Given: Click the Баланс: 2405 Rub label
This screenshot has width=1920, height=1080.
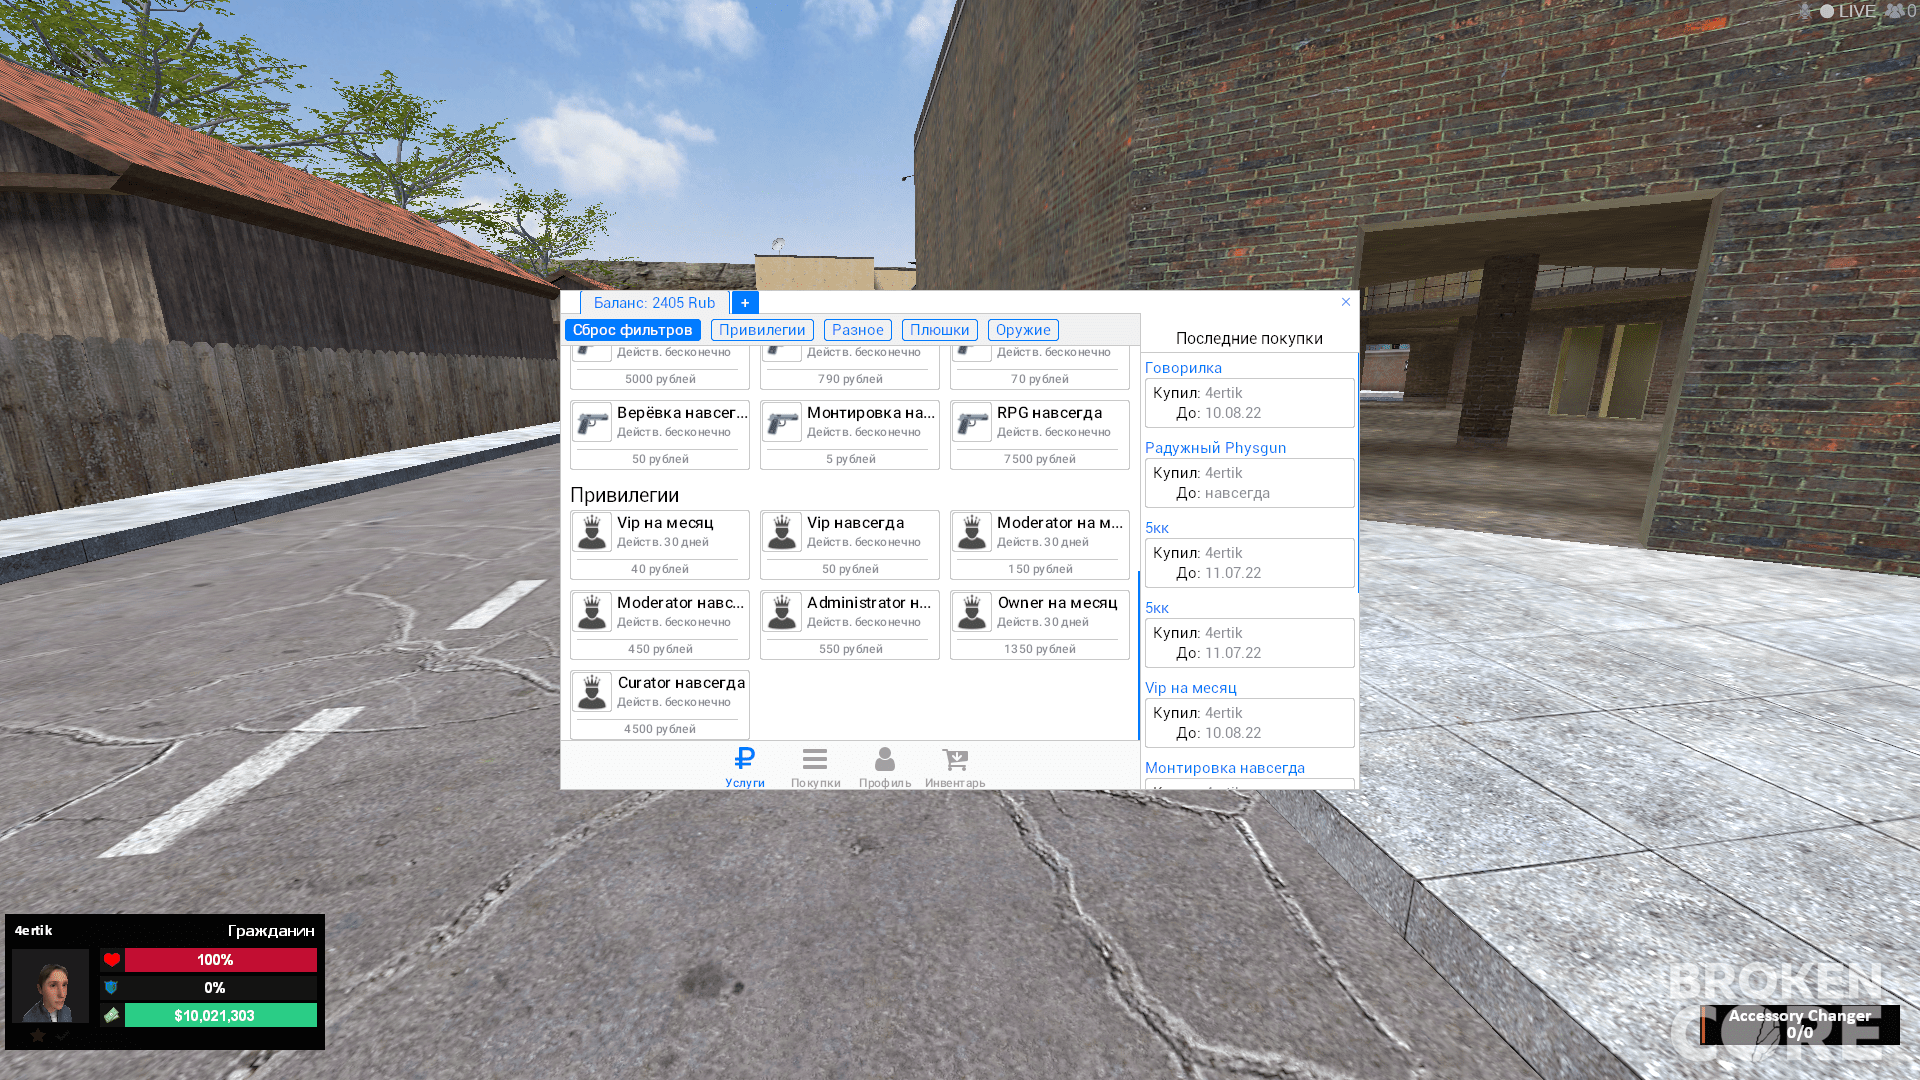Looking at the screenshot, I should pyautogui.click(x=655, y=303).
